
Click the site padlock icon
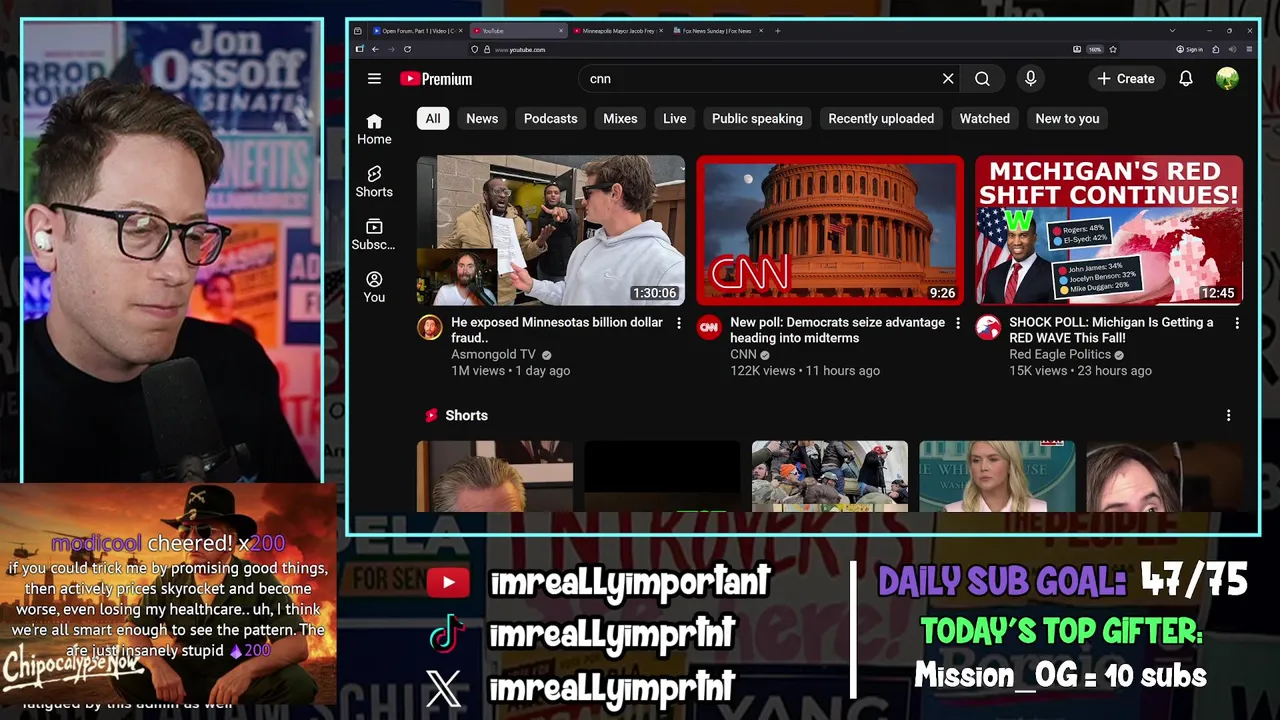[487, 49]
